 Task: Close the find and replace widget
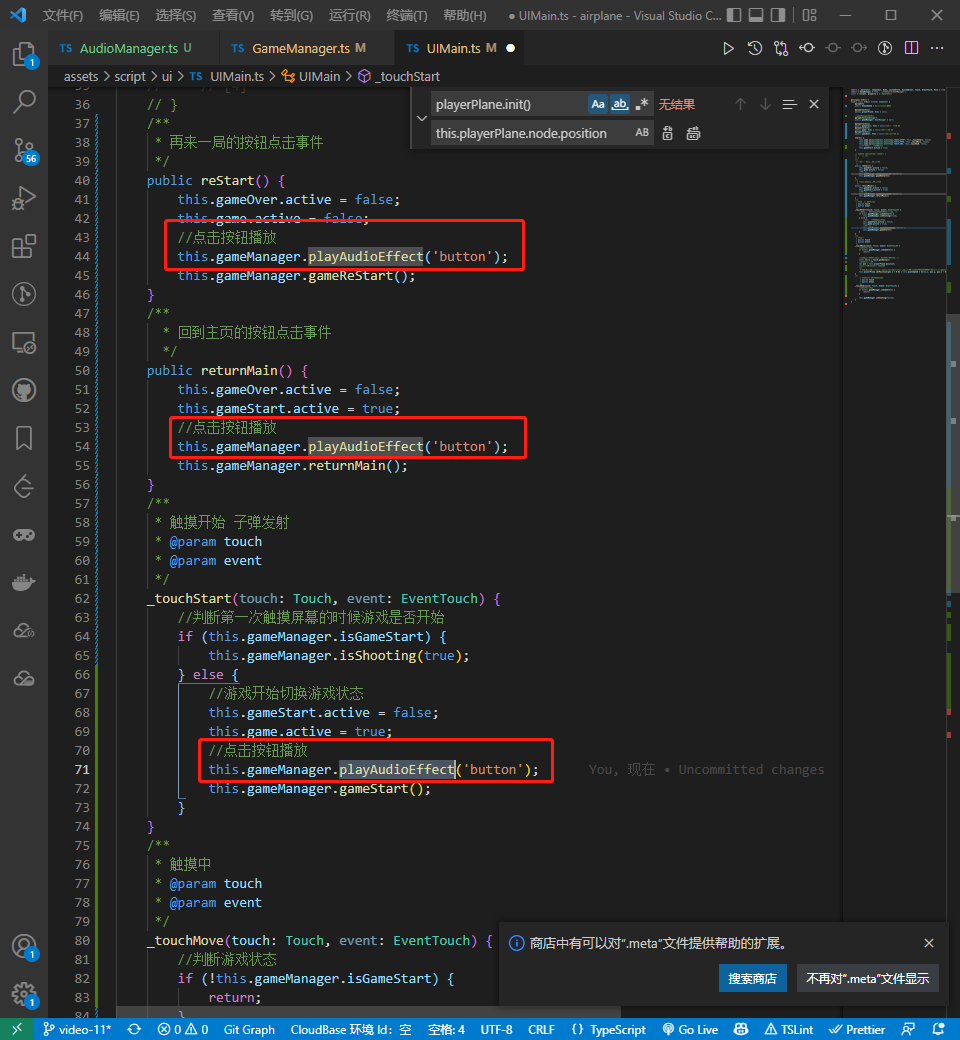point(814,104)
